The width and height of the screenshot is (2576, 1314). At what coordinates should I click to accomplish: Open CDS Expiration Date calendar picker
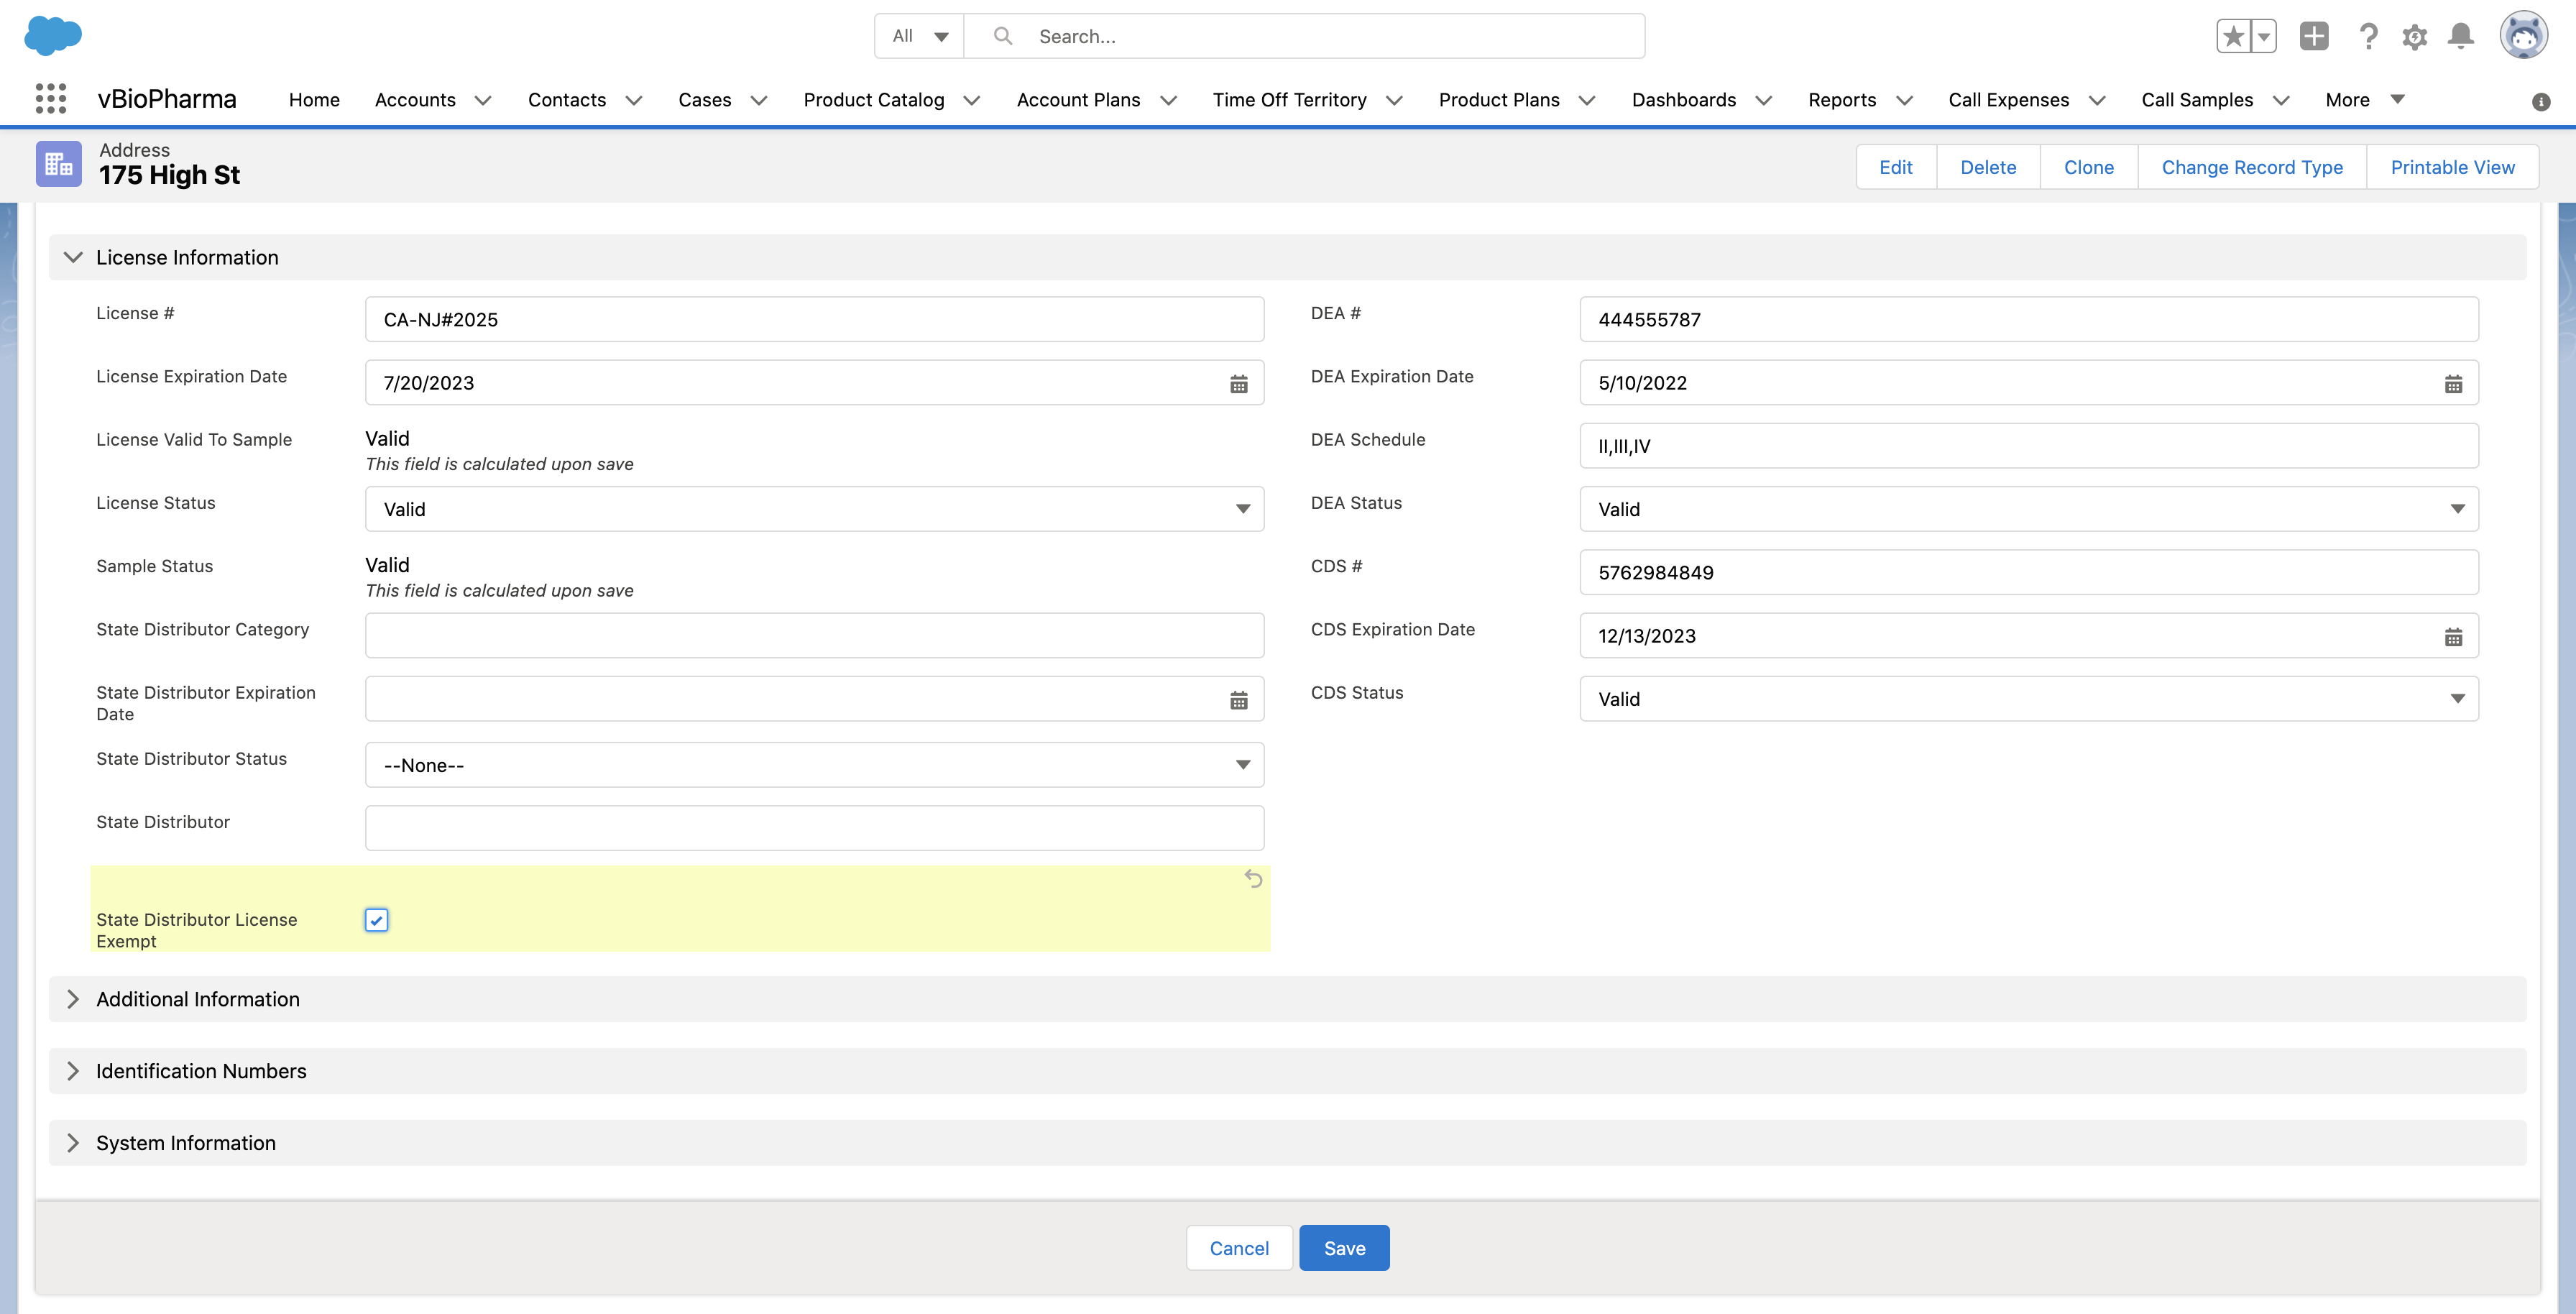tap(2453, 637)
